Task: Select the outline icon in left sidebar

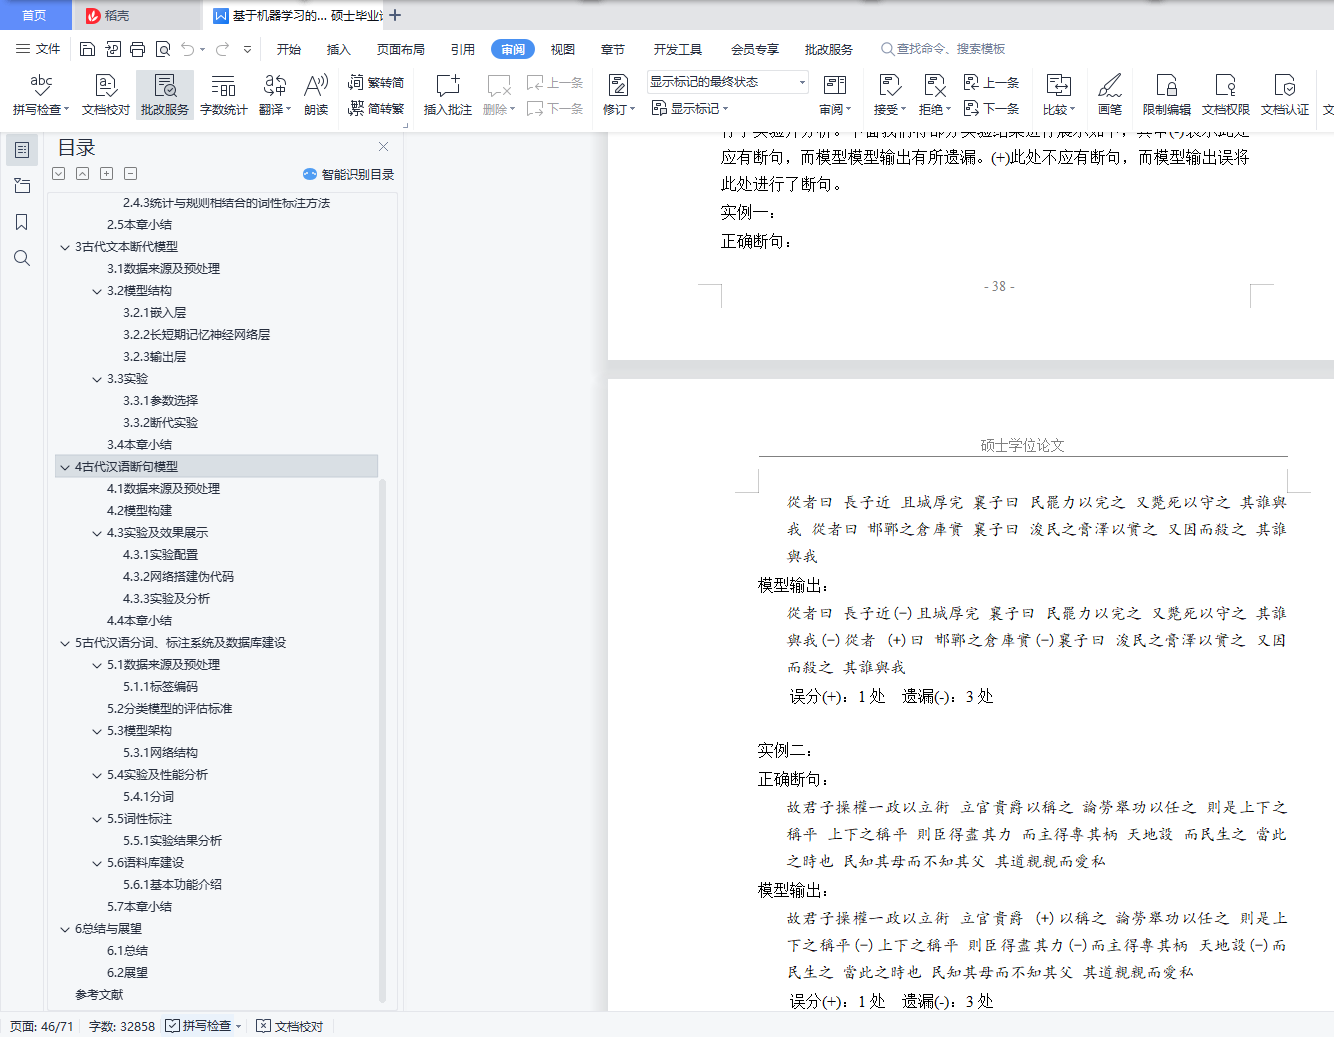Action: point(22,150)
